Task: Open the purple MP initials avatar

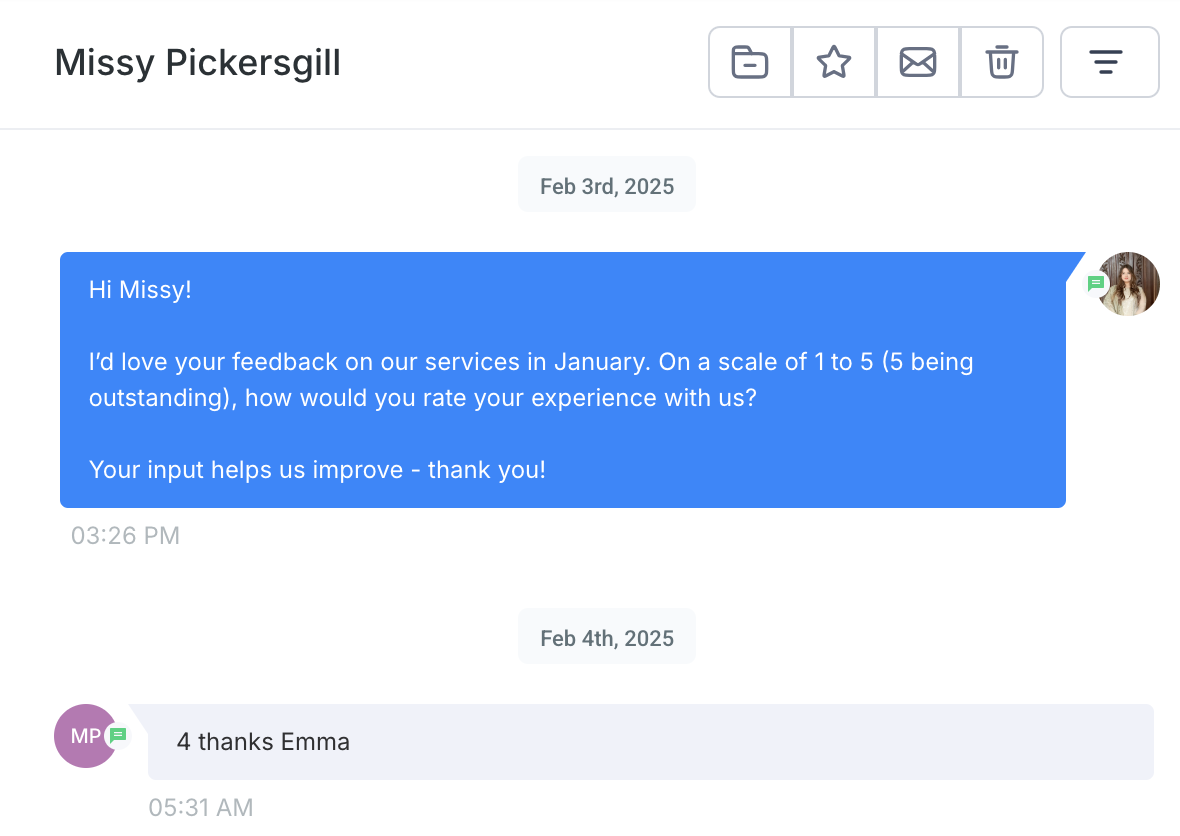Action: coord(82,736)
